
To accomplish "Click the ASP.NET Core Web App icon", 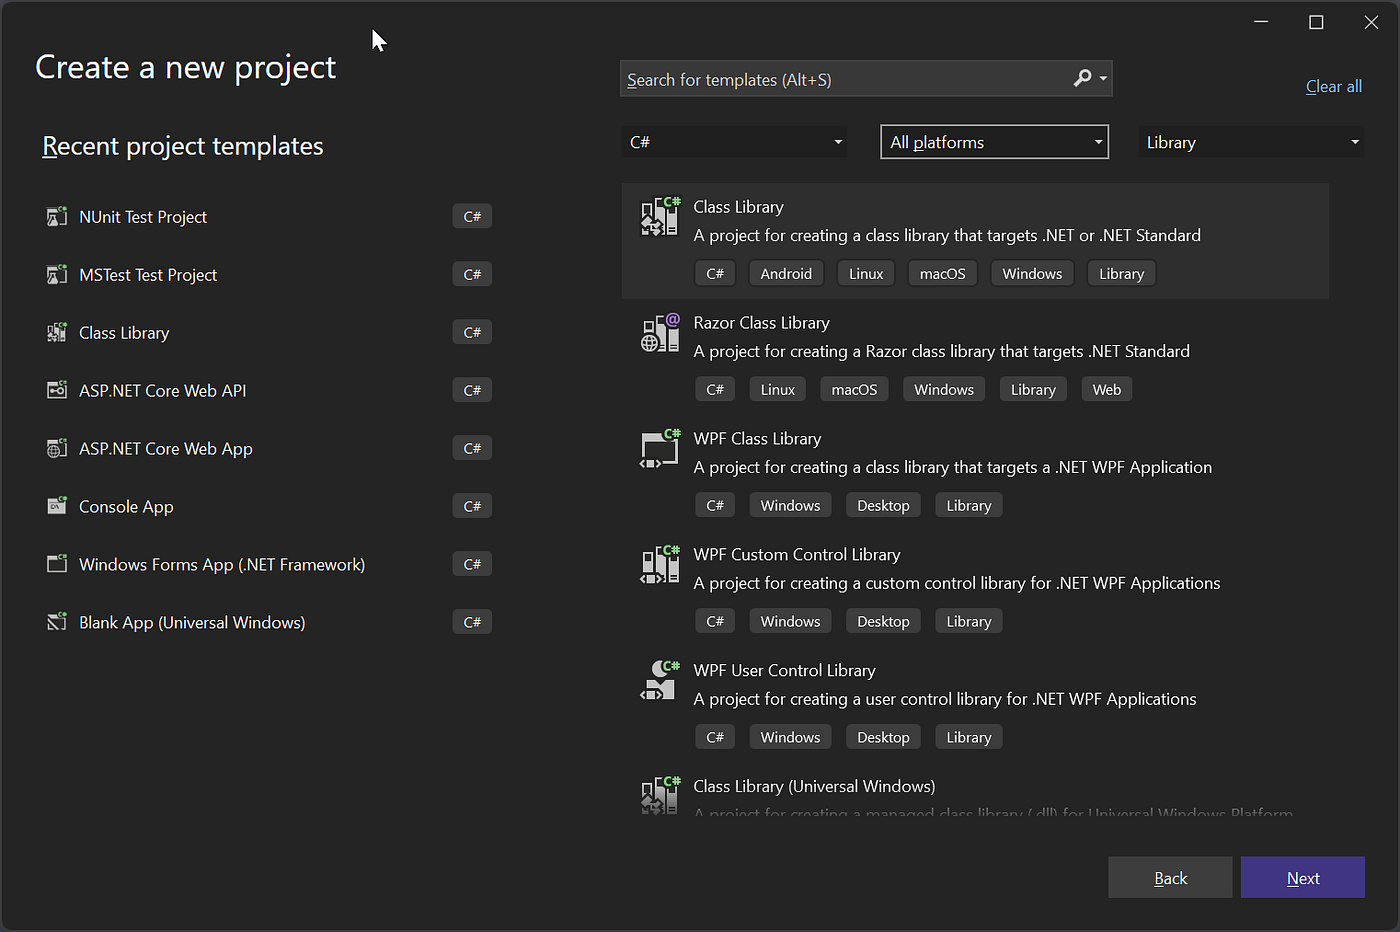I will click(57, 448).
